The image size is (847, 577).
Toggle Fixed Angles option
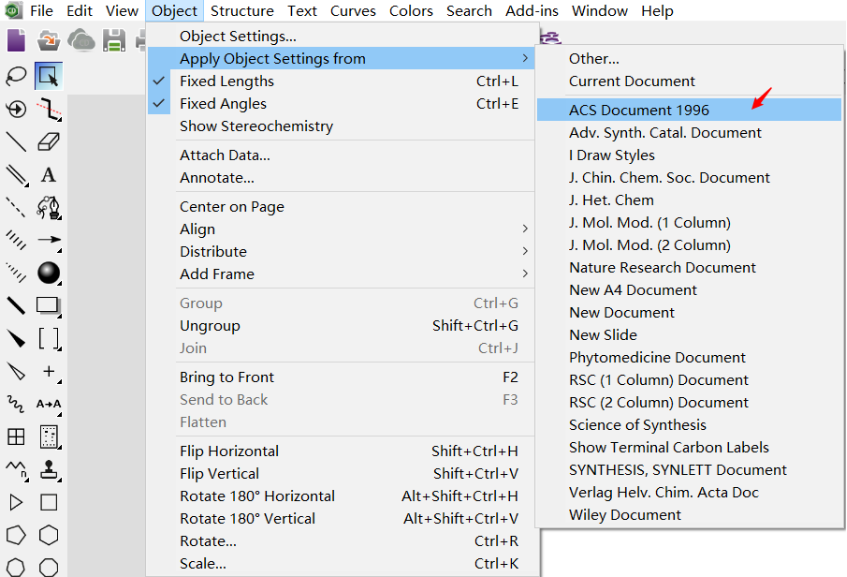[223, 103]
